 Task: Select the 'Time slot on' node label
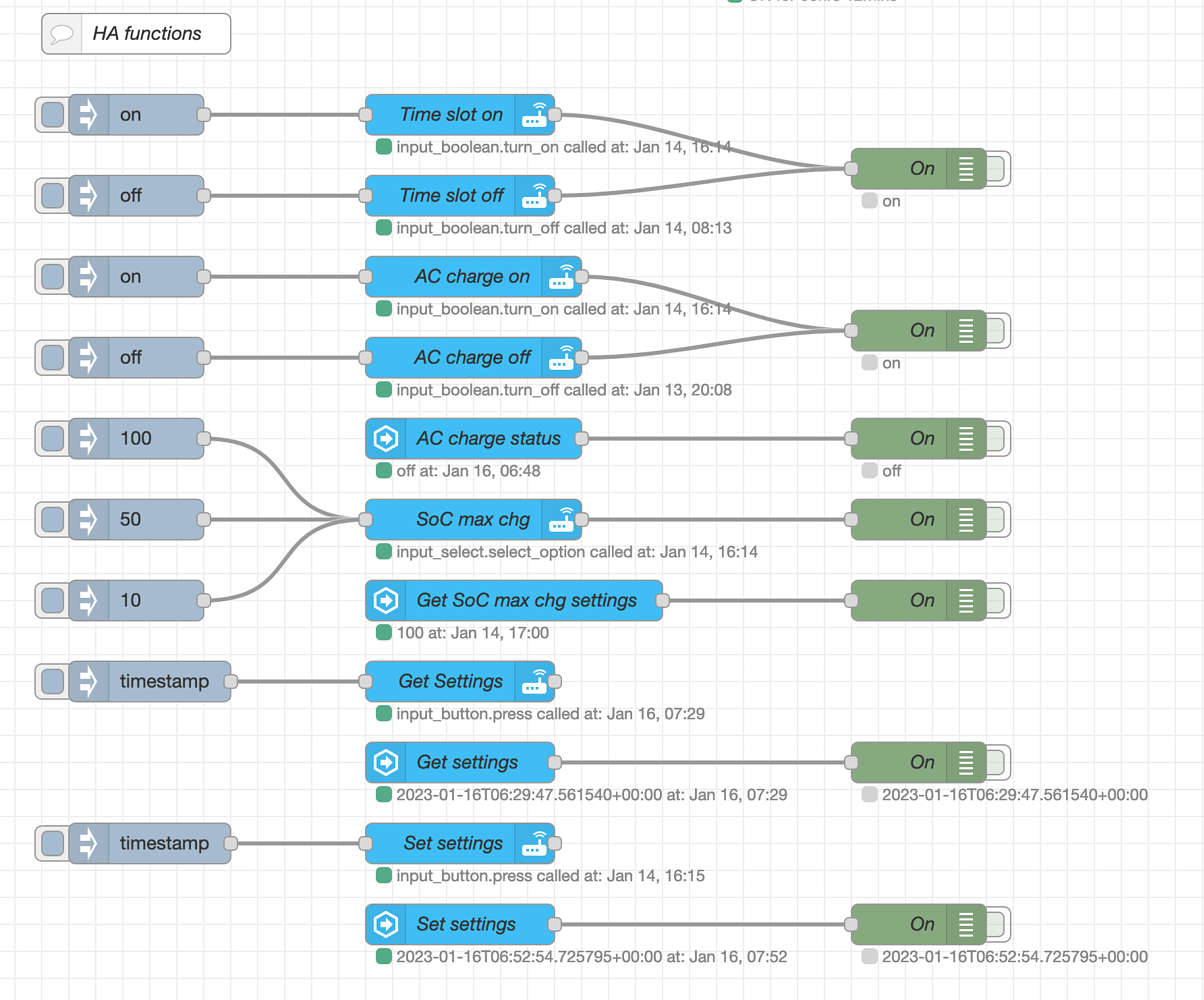451,115
